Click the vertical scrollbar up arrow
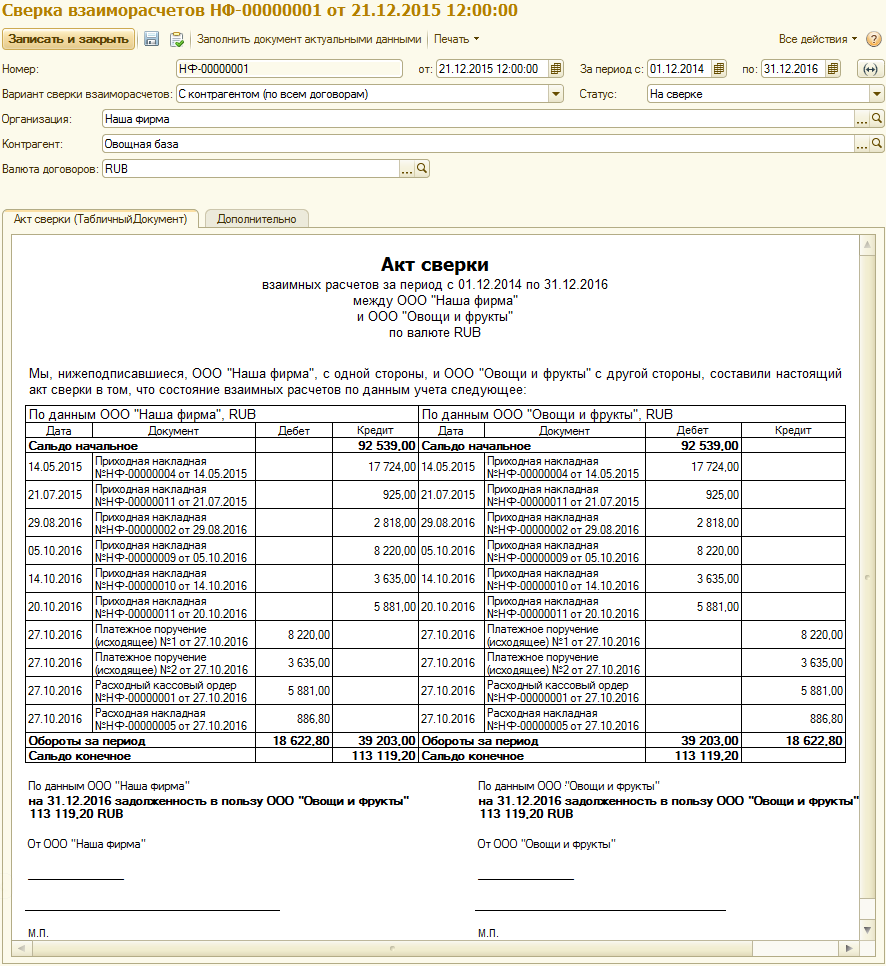 868,245
